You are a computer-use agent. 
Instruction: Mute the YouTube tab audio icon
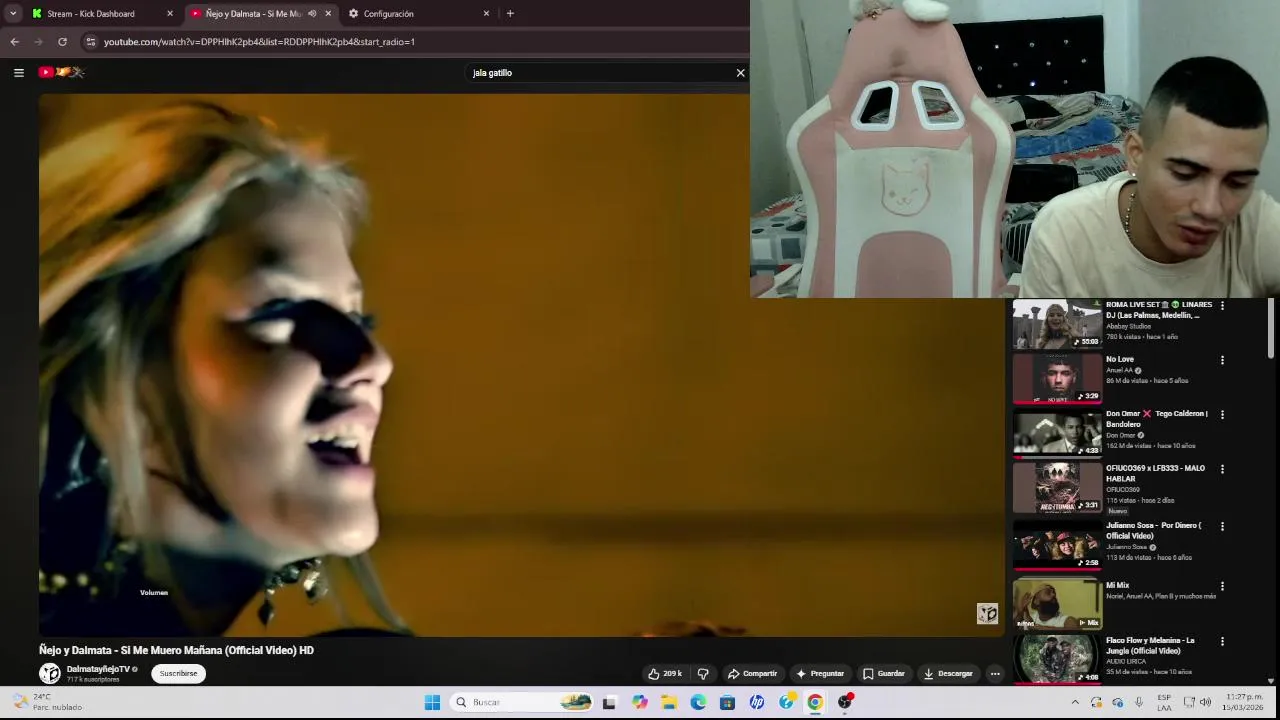tap(312, 14)
